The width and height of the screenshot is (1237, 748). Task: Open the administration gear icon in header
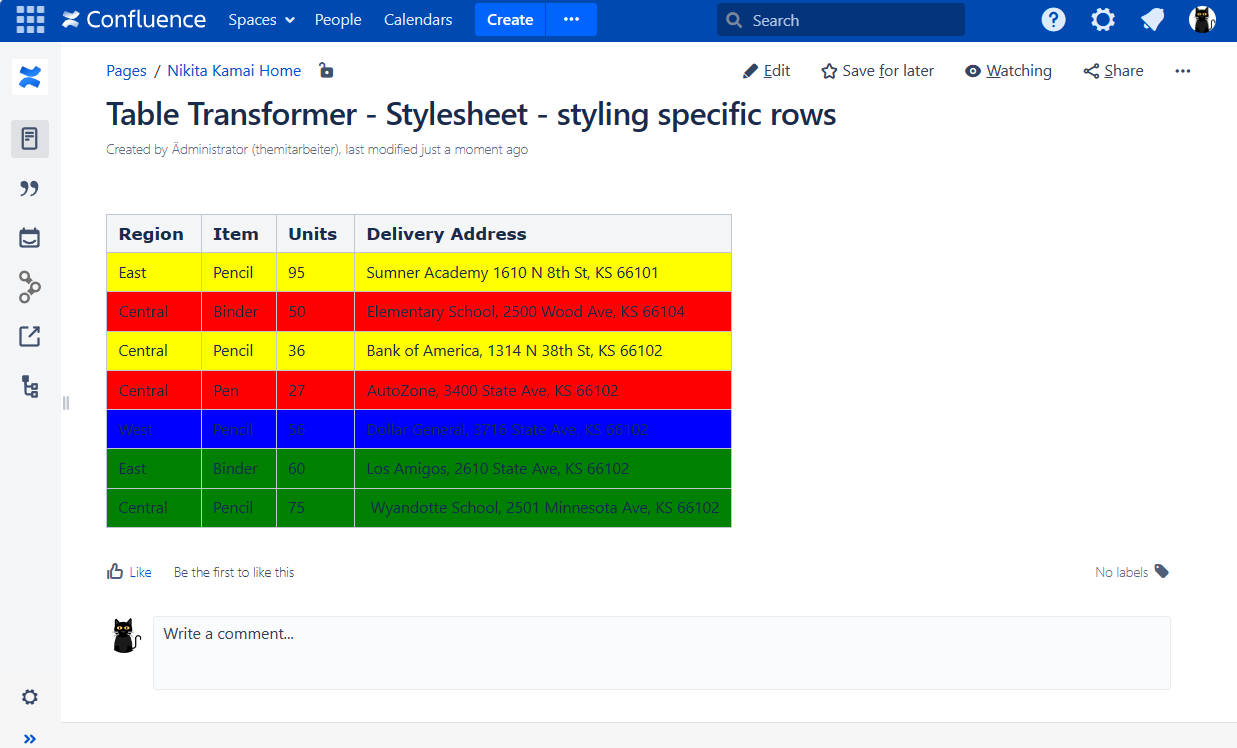(1103, 20)
